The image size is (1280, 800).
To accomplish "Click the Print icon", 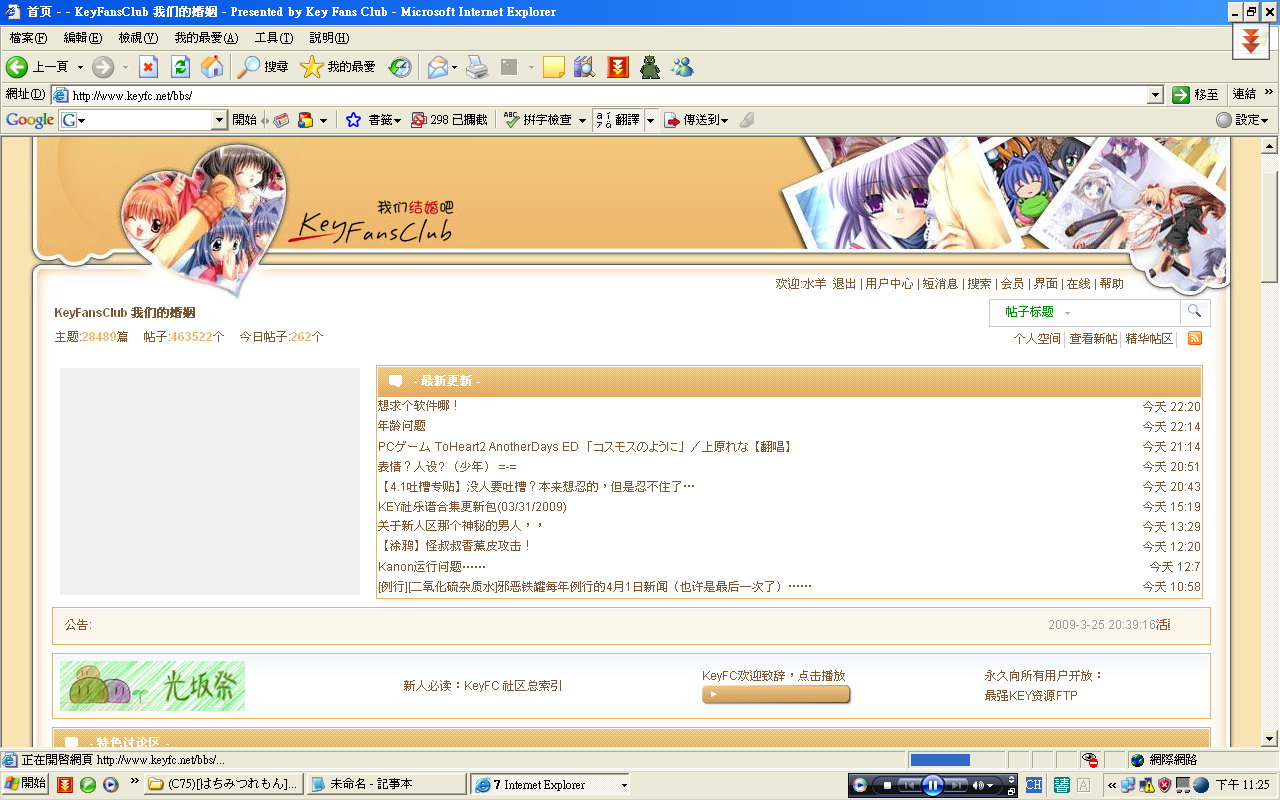I will [x=477, y=67].
